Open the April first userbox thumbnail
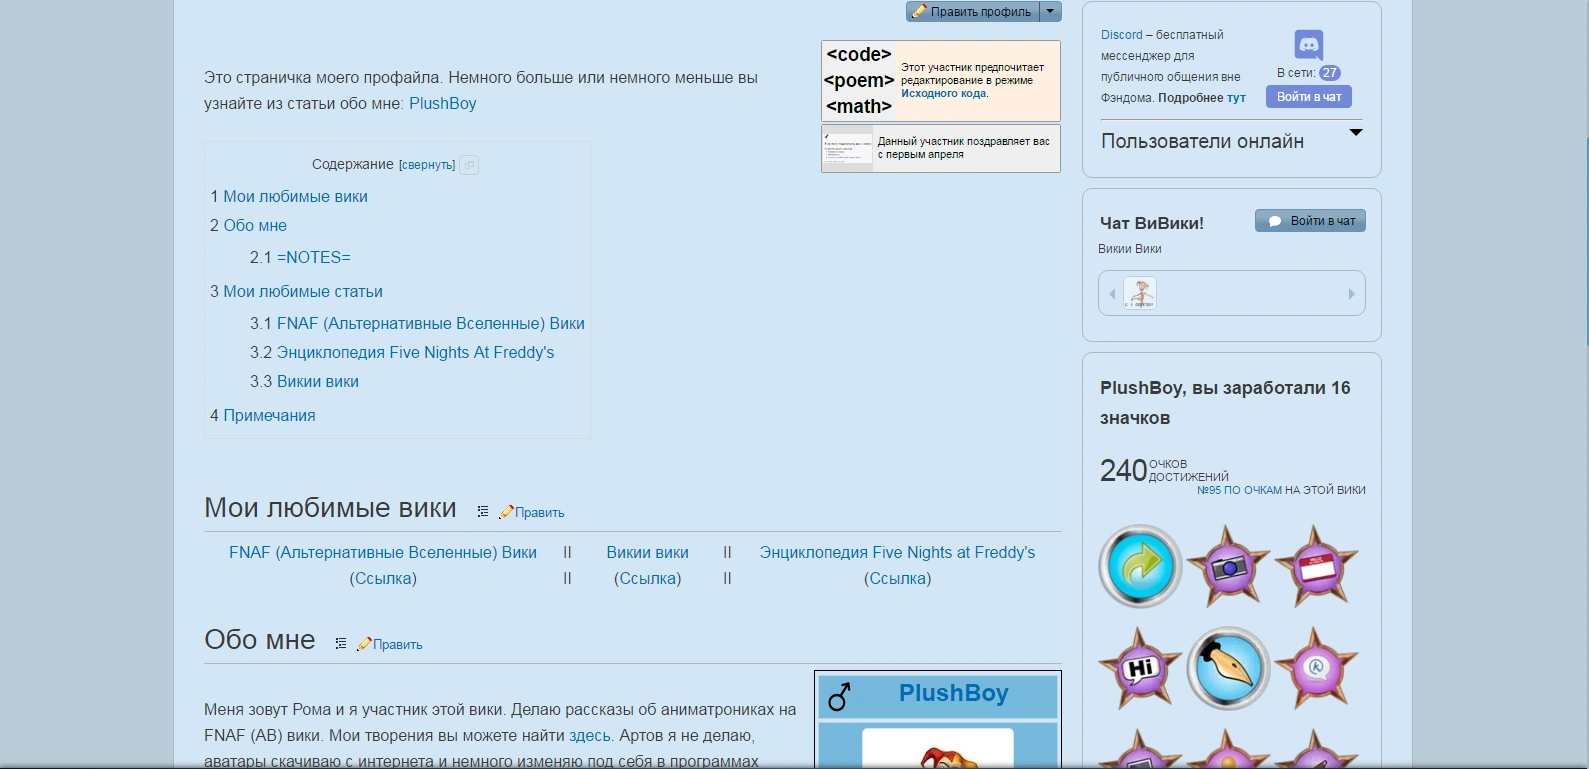The width and height of the screenshot is (1589, 769). (848, 149)
